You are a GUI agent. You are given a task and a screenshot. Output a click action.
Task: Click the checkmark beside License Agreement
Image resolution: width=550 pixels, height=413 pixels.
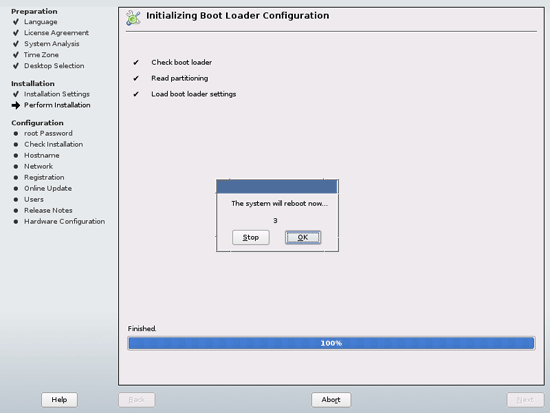(x=16, y=33)
